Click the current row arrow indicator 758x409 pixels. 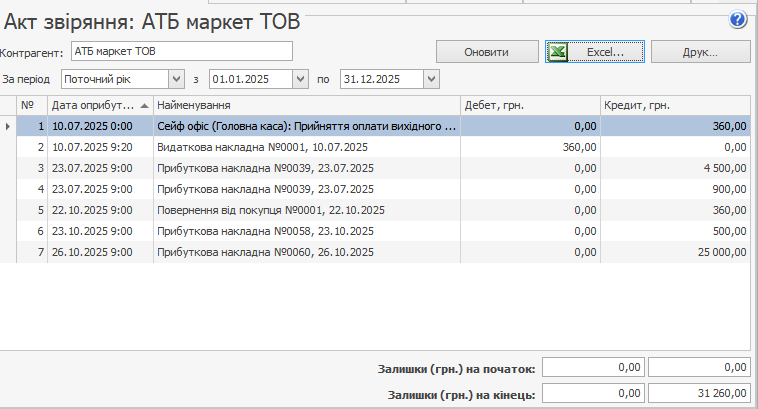coord(8,126)
